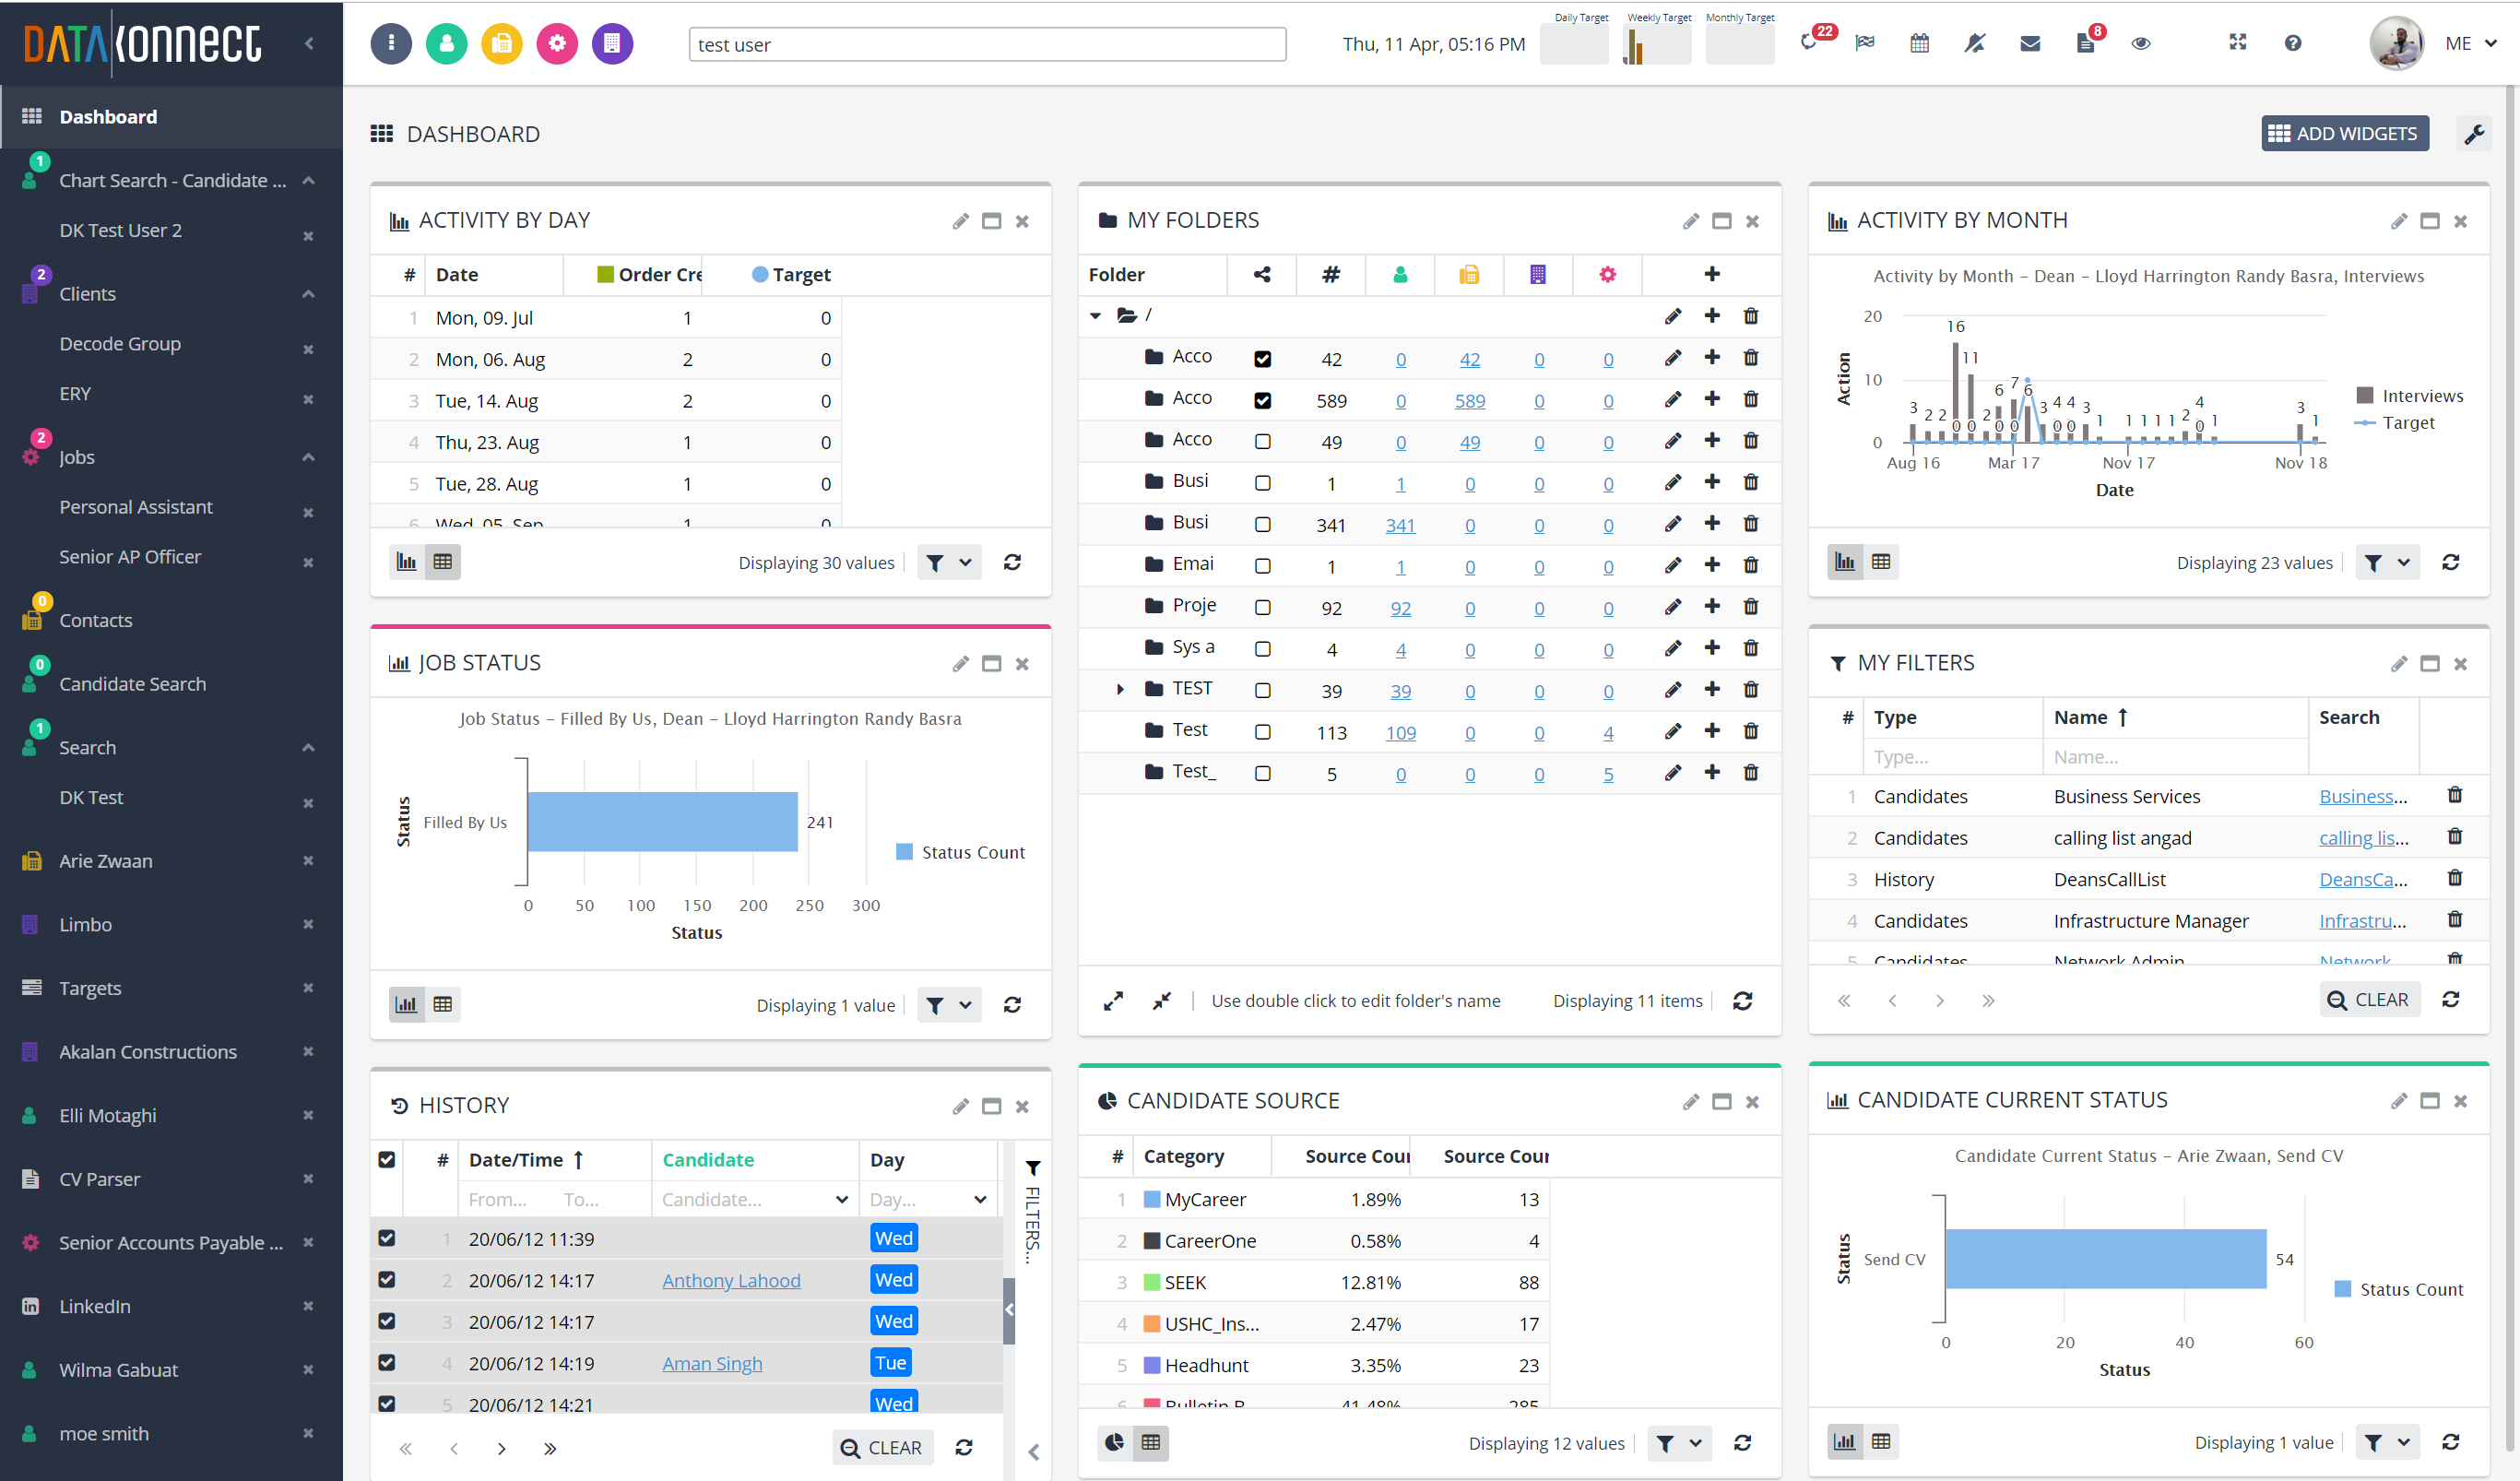Show pie chart view in Candidate Source
Screen dimensions: 2520x1481
(1114, 1442)
